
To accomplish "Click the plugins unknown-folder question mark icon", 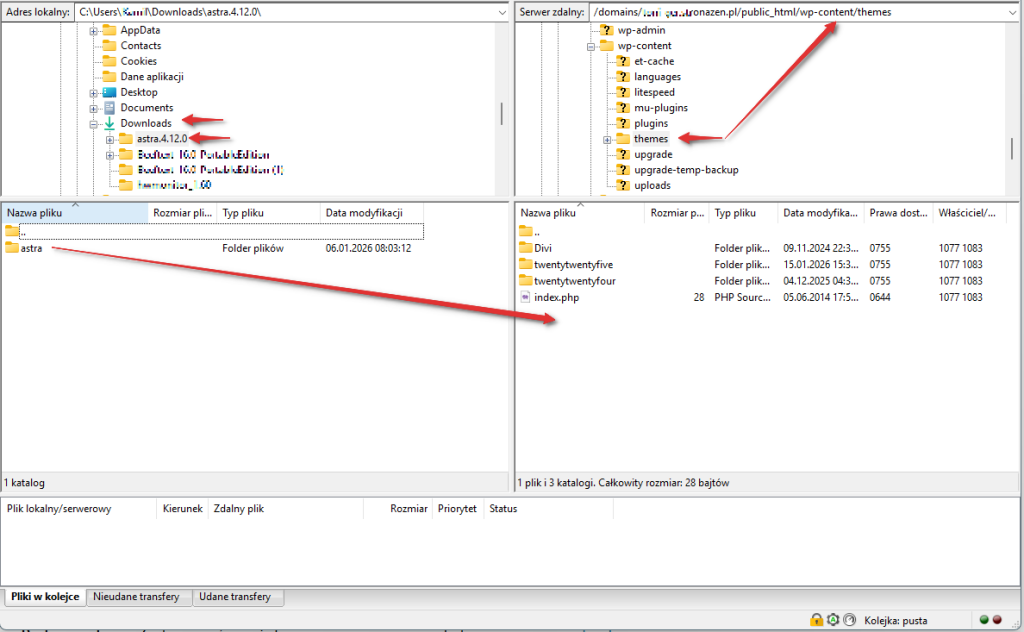I will [x=623, y=123].
